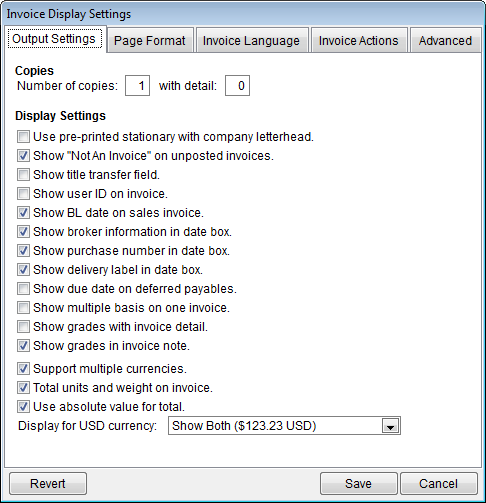Uncheck Show grades in invoice note
This screenshot has height=503, width=486.
coord(23,346)
